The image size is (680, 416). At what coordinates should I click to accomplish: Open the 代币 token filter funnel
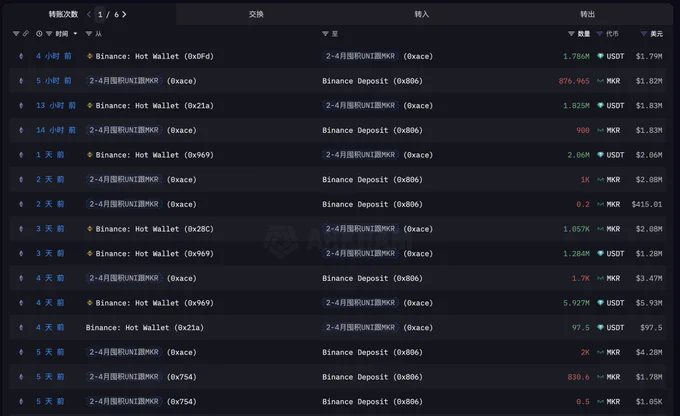click(600, 33)
